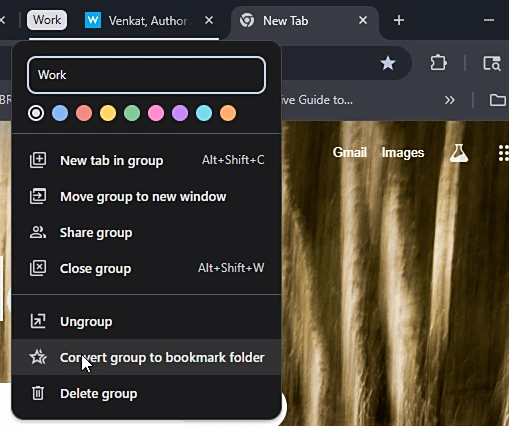The width and height of the screenshot is (509, 426).
Task: Choose the blue group color
Action: tap(60, 113)
